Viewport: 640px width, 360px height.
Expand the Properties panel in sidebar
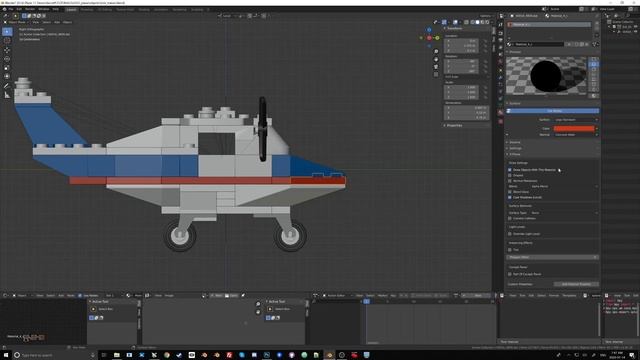pyautogui.click(x=454, y=126)
